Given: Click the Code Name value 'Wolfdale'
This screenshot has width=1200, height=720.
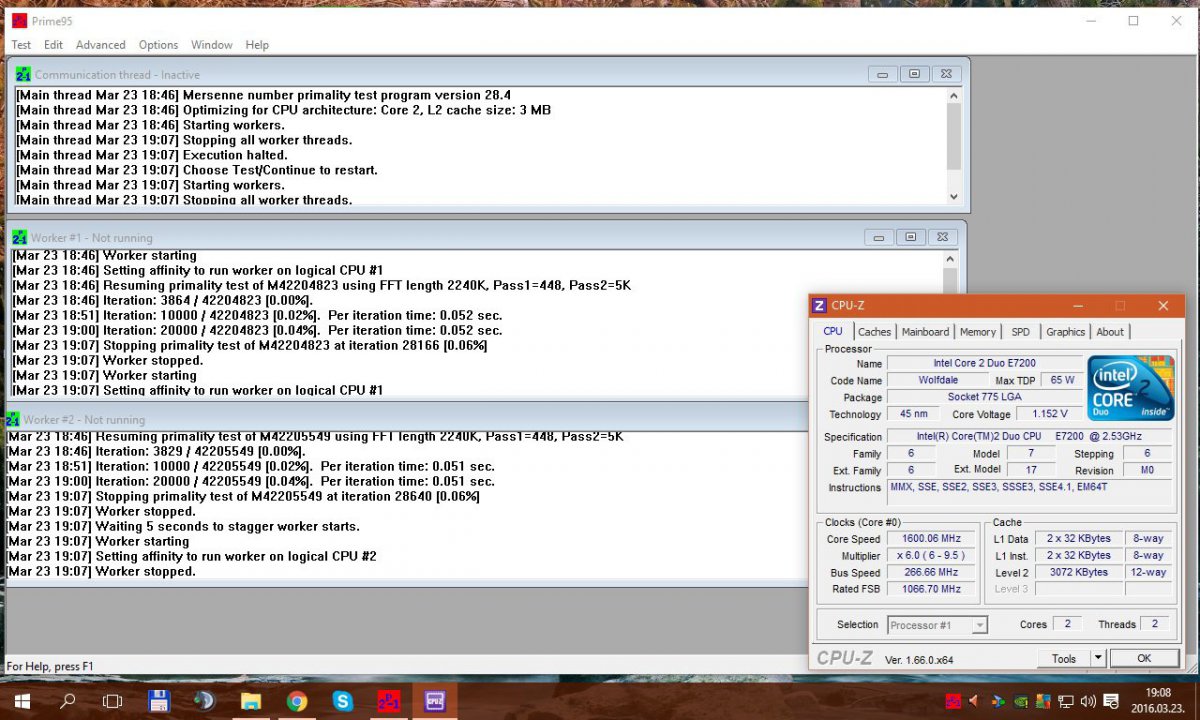Looking at the screenshot, I should click(x=937, y=380).
